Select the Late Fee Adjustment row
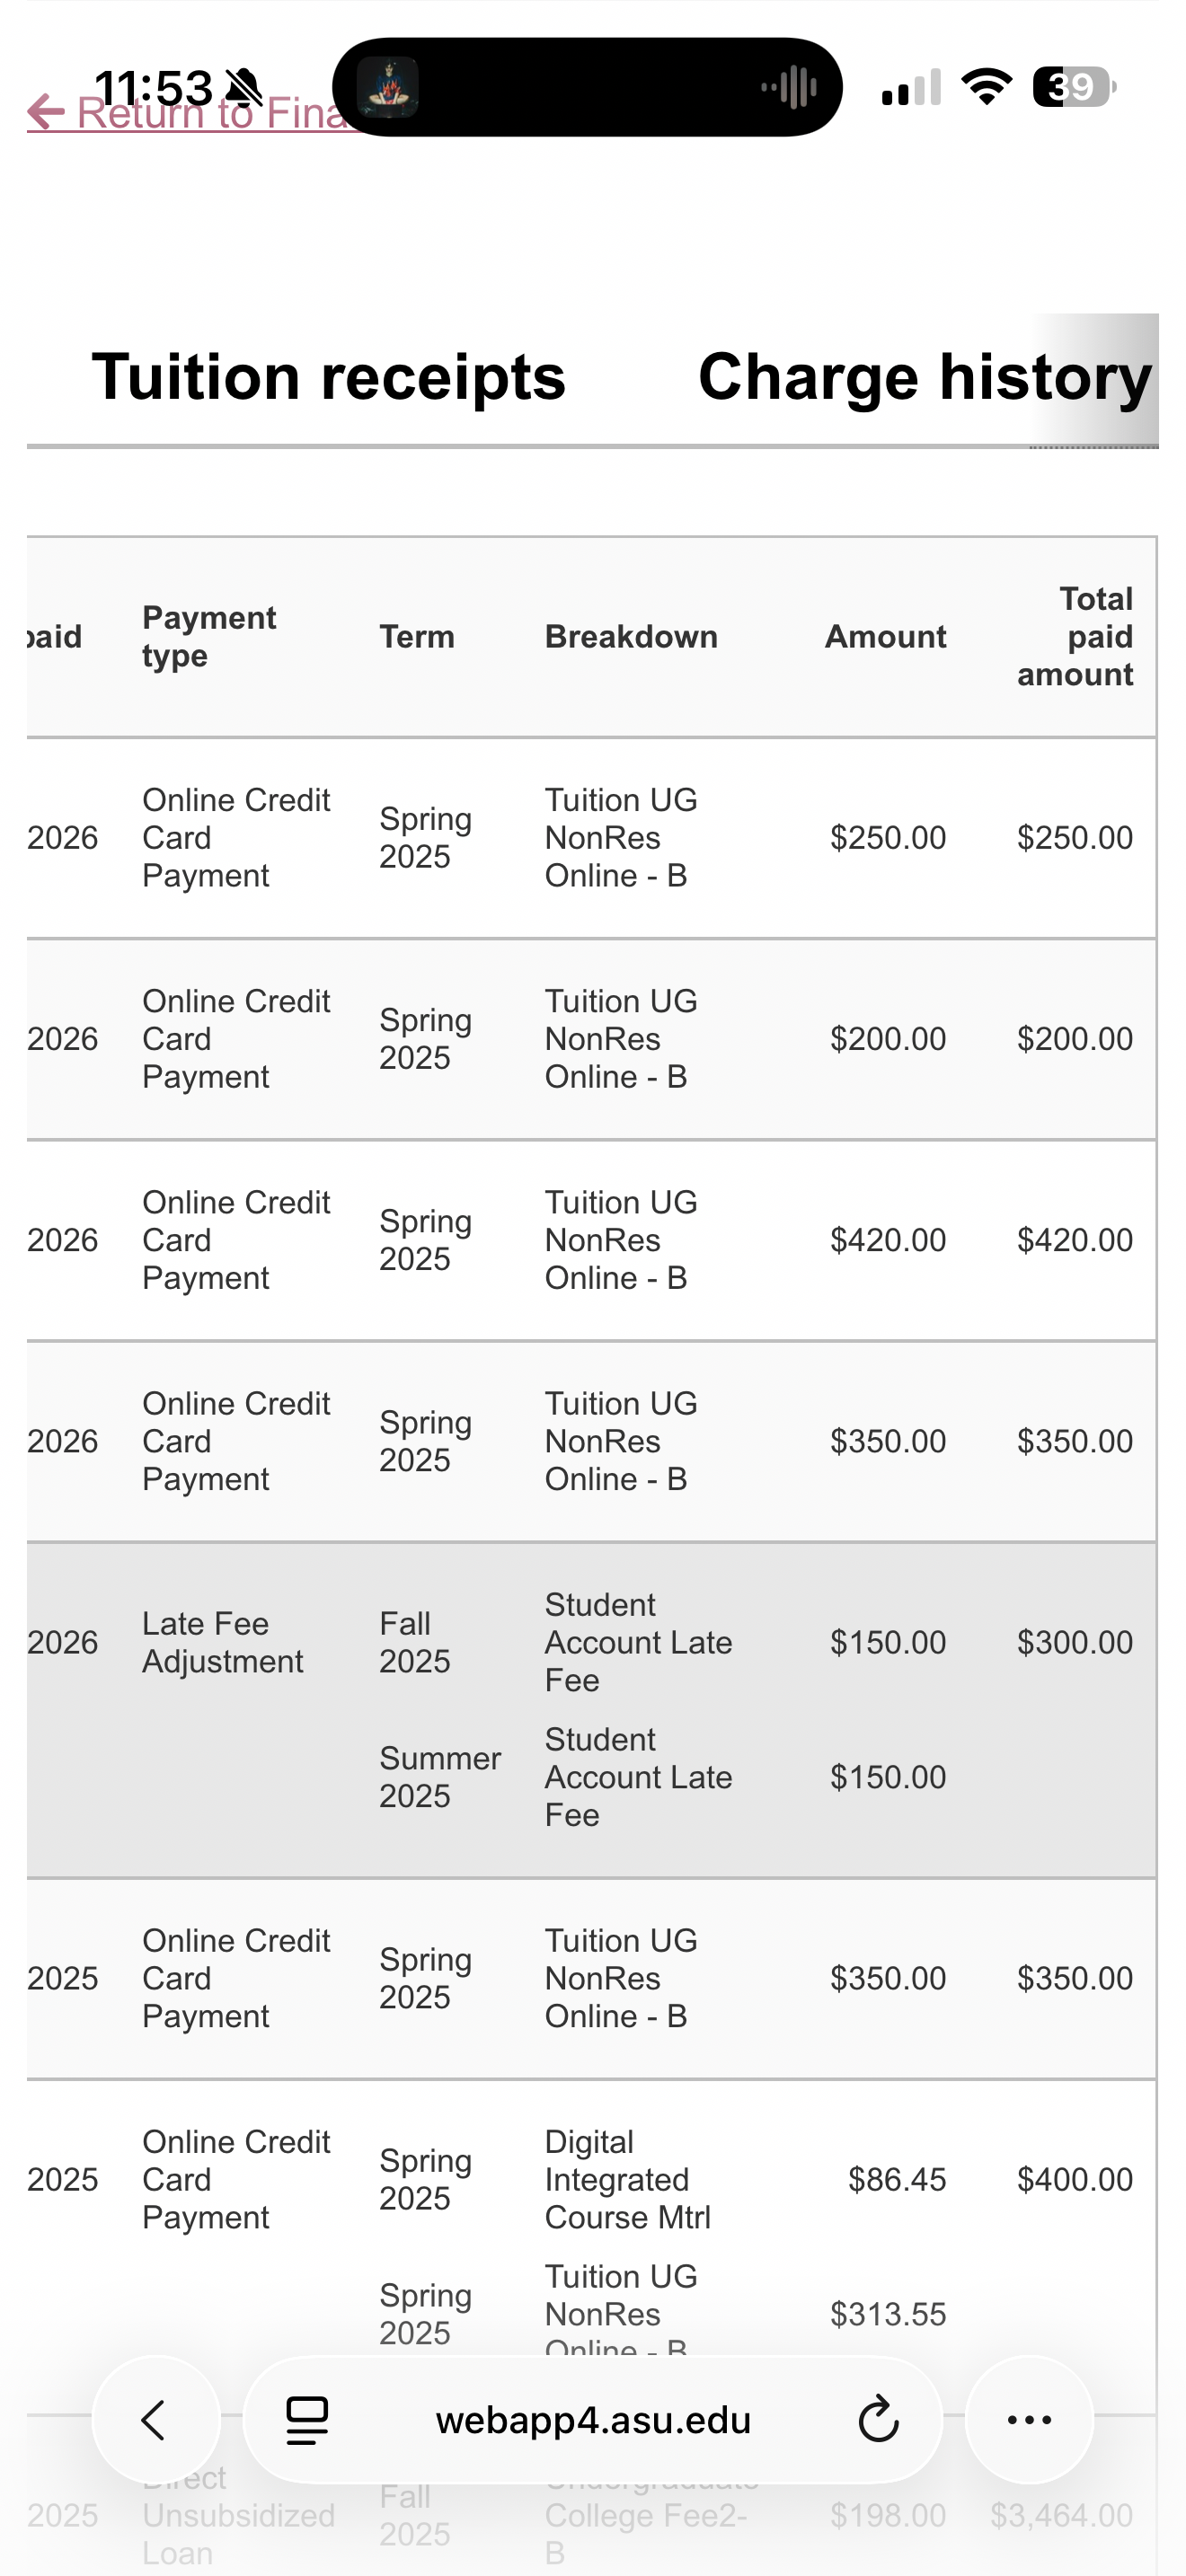 click(x=591, y=1710)
